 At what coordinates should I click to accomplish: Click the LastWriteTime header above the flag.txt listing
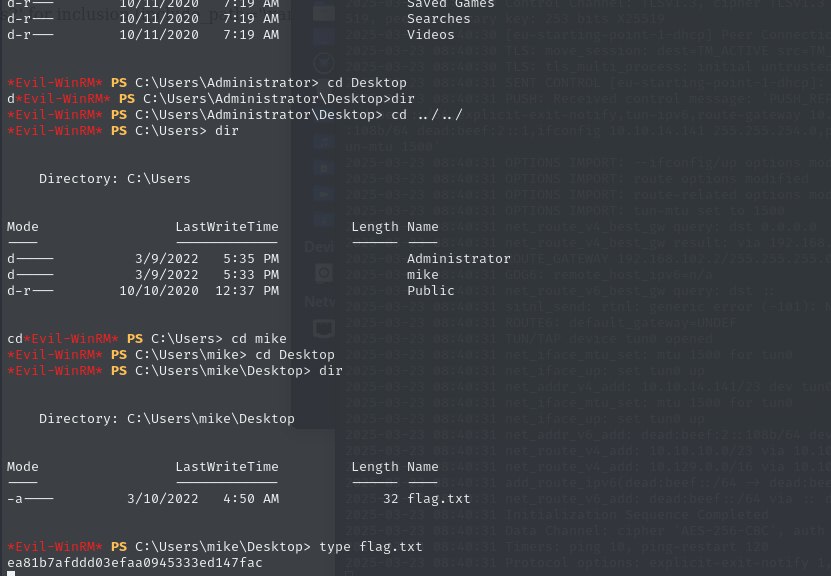point(227,467)
